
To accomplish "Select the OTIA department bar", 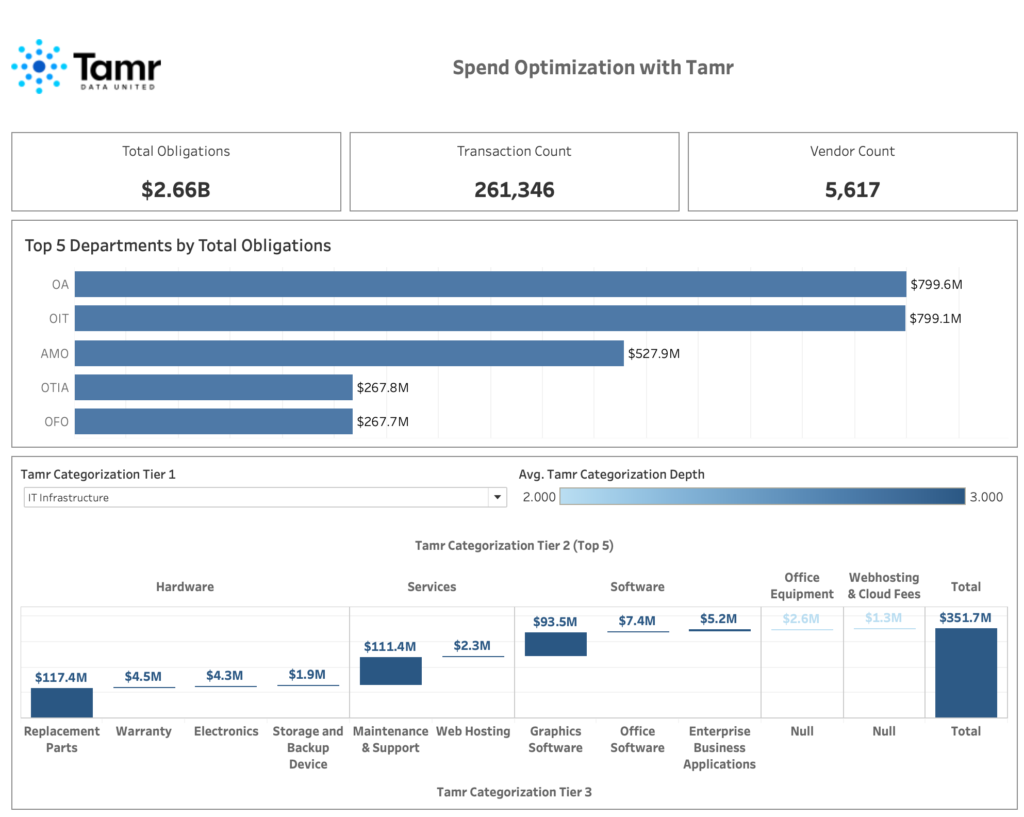I will [214, 387].
